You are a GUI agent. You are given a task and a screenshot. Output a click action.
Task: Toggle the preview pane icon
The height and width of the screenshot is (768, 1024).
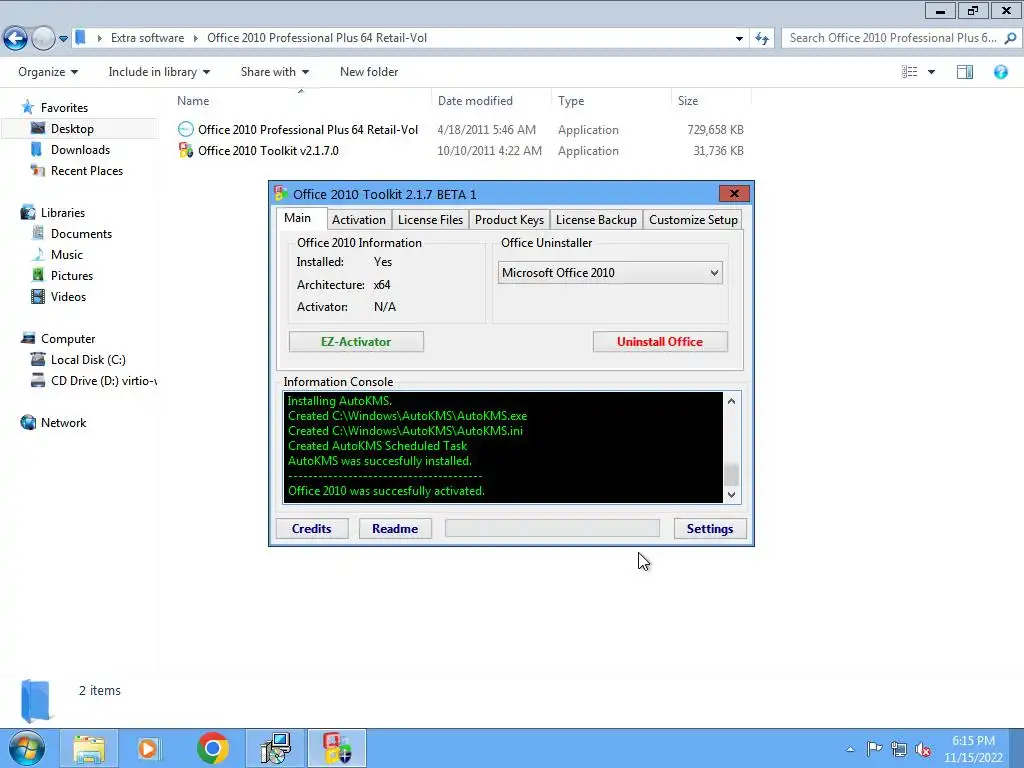965,72
